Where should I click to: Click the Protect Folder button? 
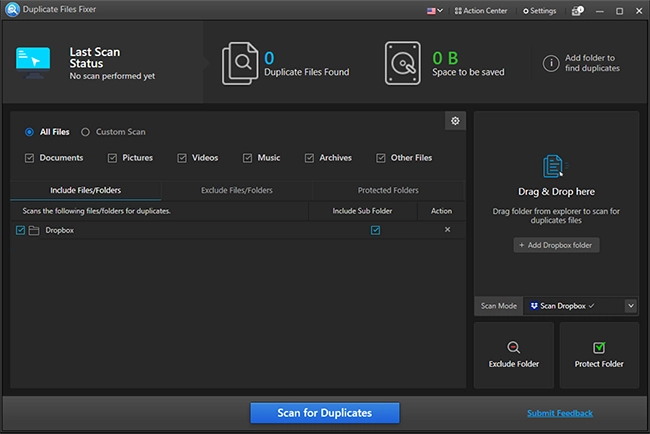(x=599, y=355)
